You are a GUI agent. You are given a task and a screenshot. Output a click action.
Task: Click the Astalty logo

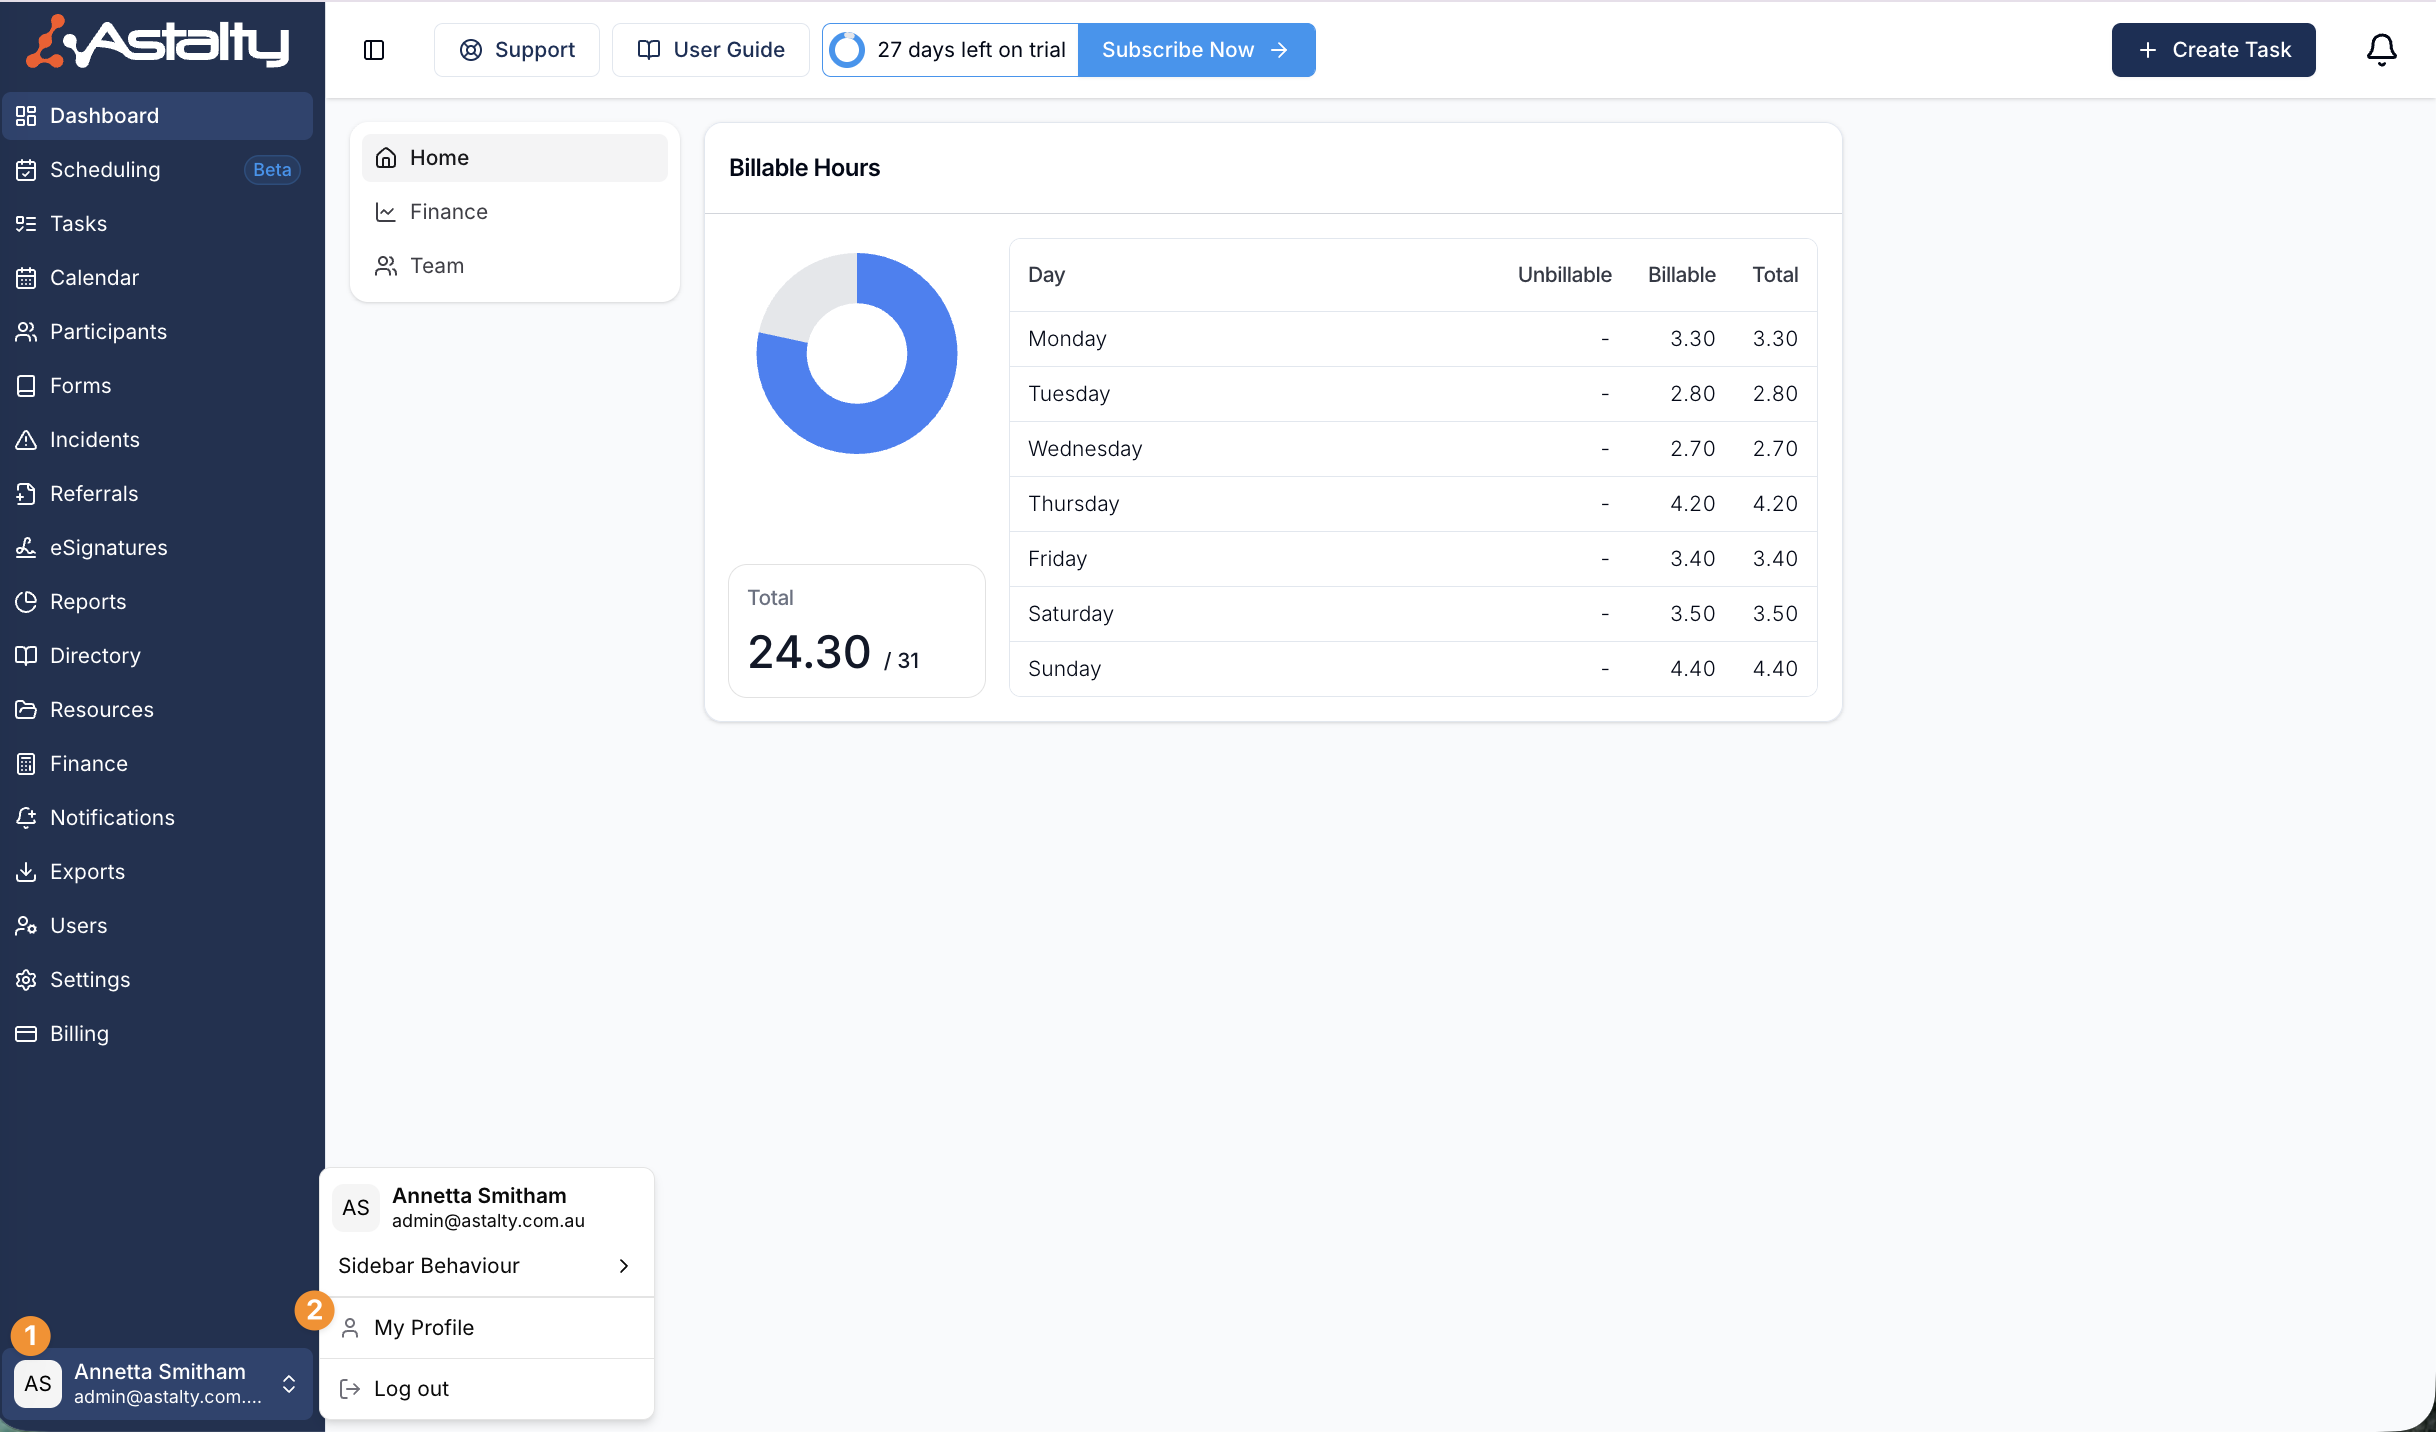point(158,42)
